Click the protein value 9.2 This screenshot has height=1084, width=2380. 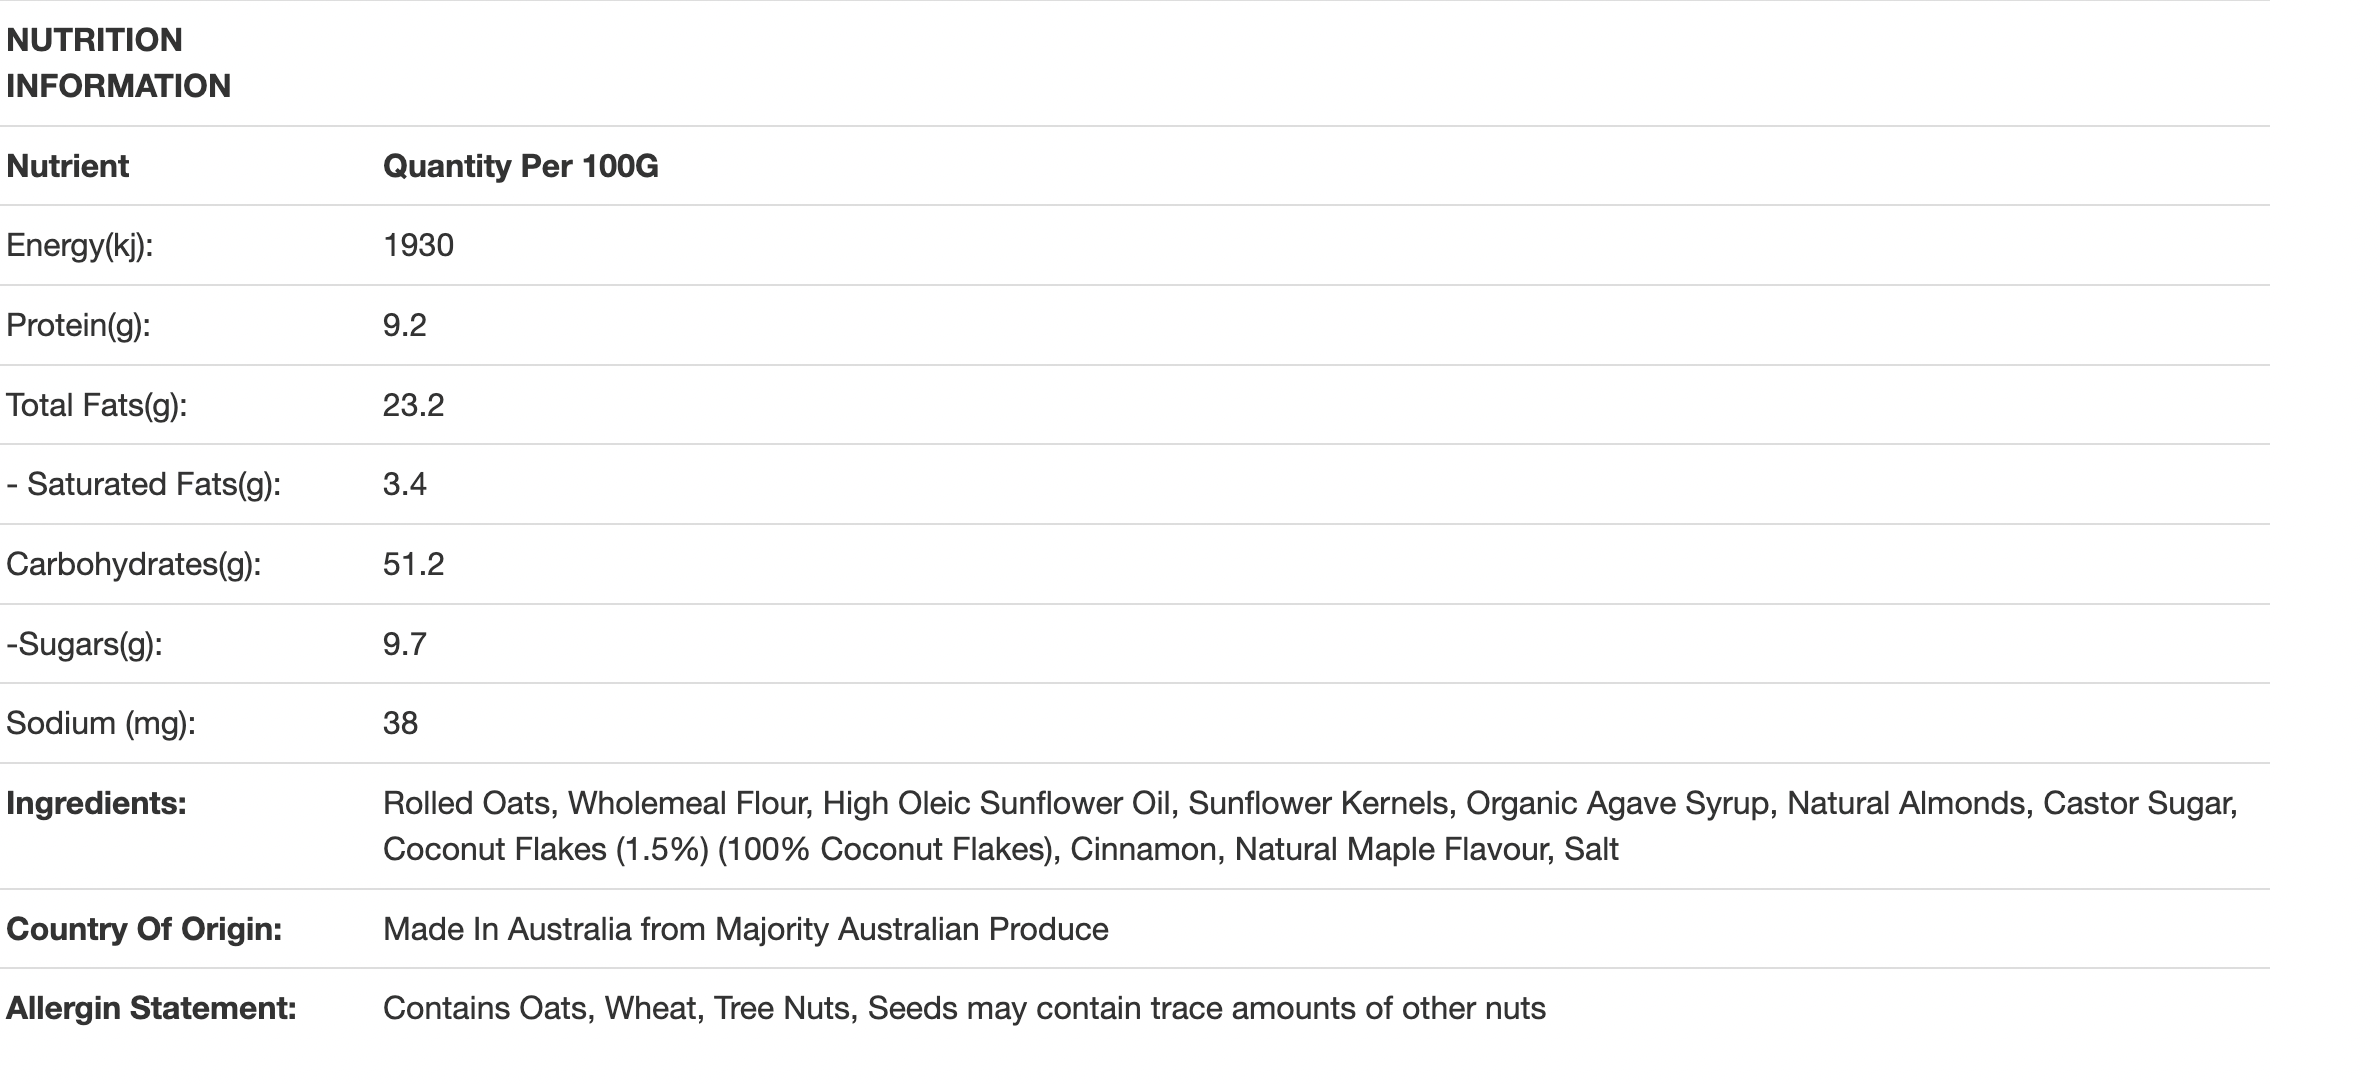point(404,325)
